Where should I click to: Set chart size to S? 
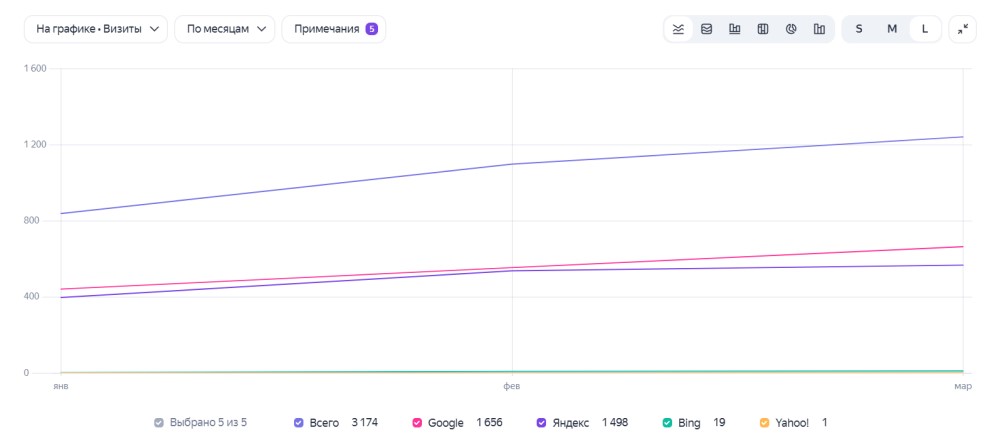point(859,29)
